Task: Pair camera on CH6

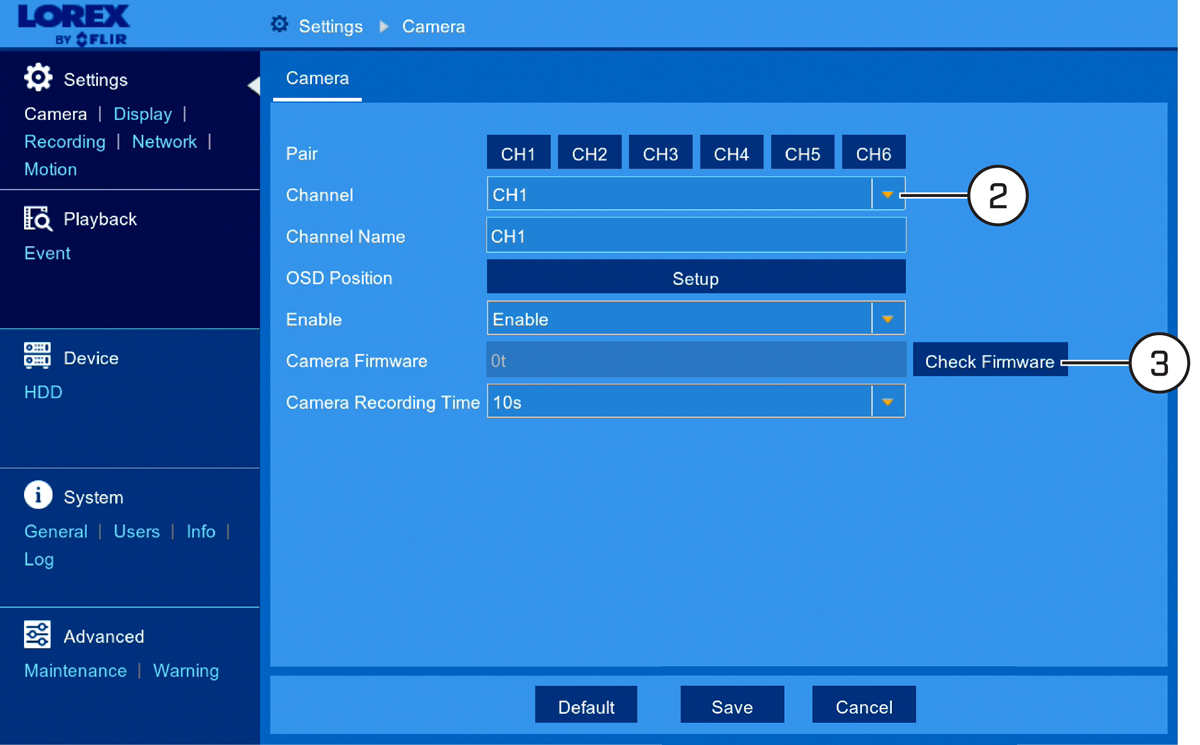Action: (x=873, y=153)
